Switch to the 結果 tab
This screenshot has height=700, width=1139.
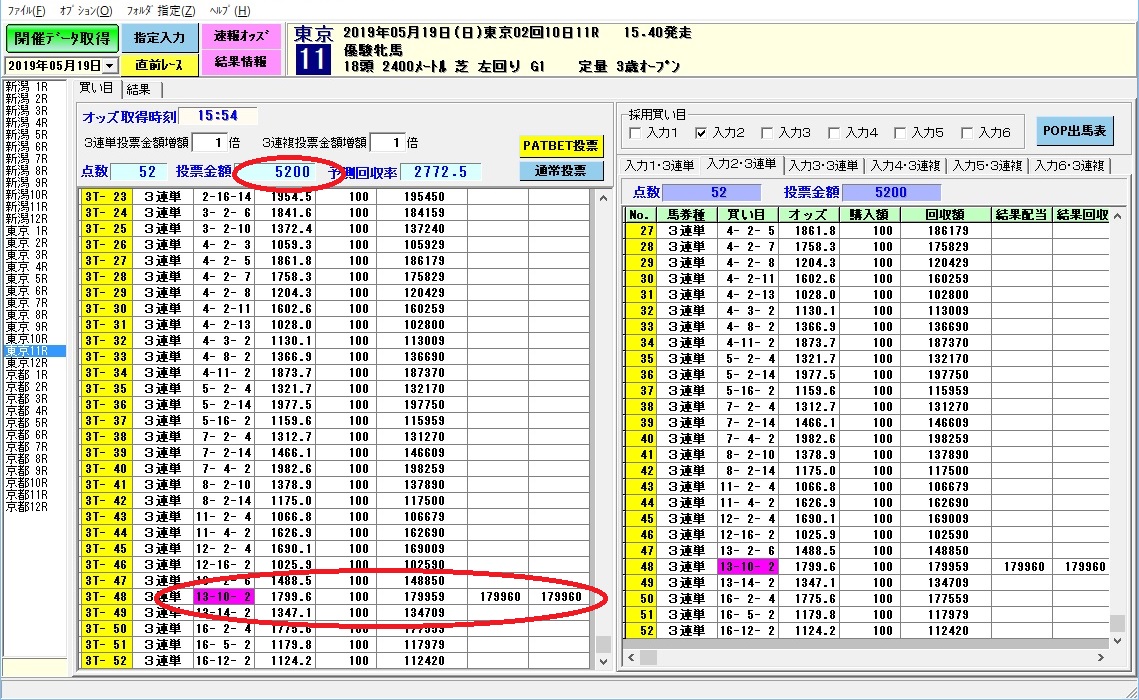138,90
